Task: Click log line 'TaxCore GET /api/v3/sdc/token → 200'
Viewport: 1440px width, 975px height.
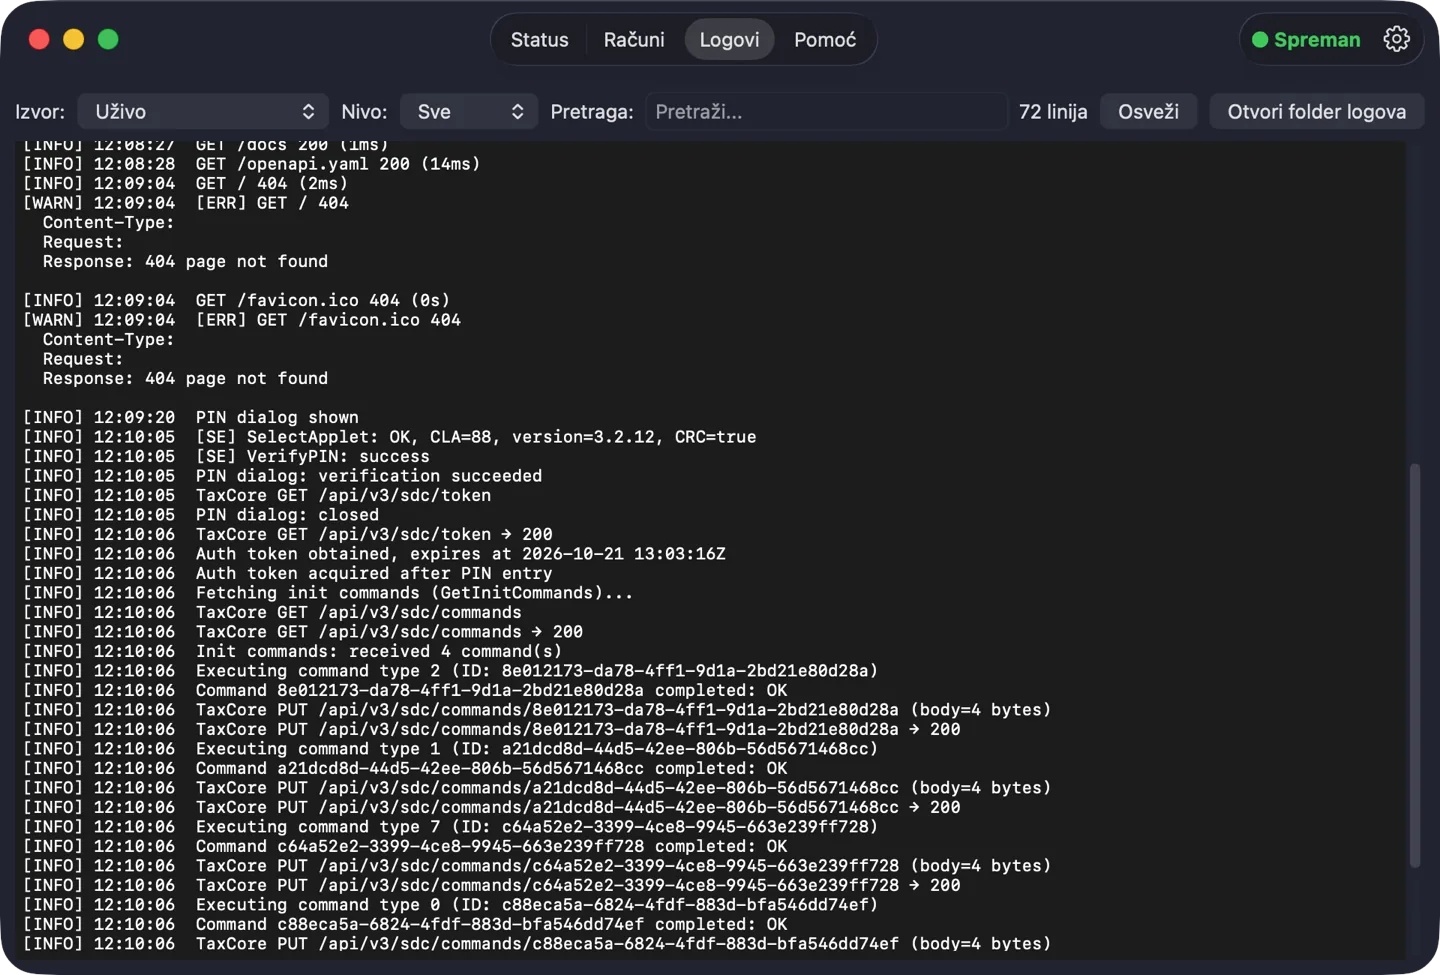Action: point(288,534)
